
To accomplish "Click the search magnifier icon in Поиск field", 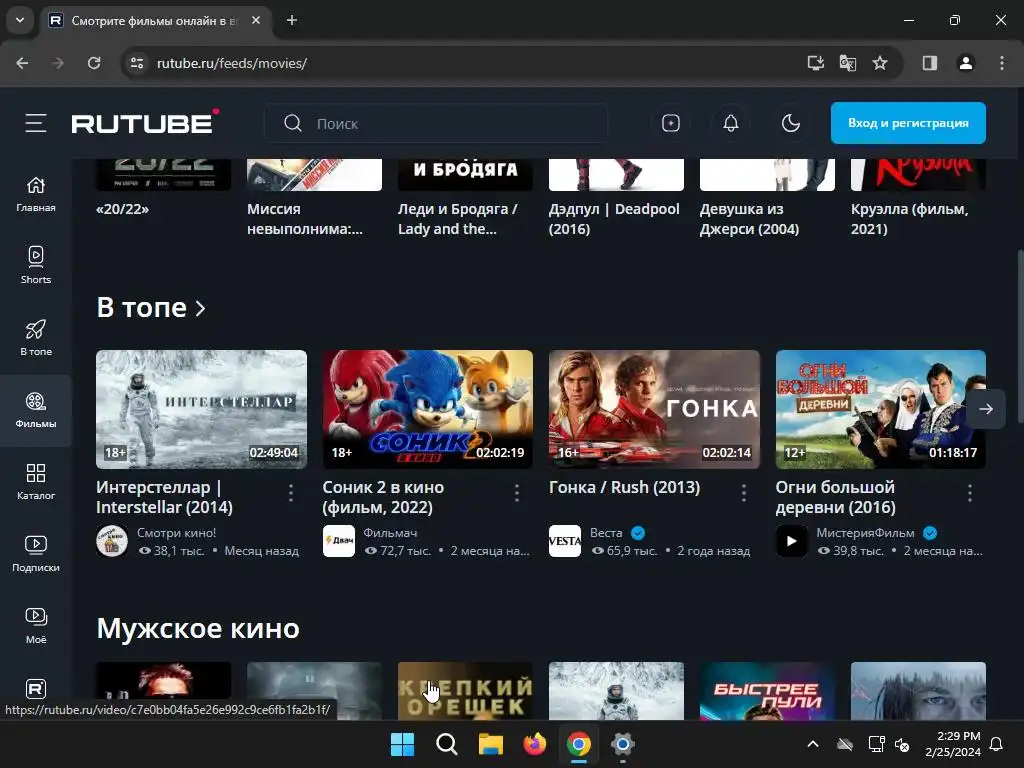I will coord(293,123).
